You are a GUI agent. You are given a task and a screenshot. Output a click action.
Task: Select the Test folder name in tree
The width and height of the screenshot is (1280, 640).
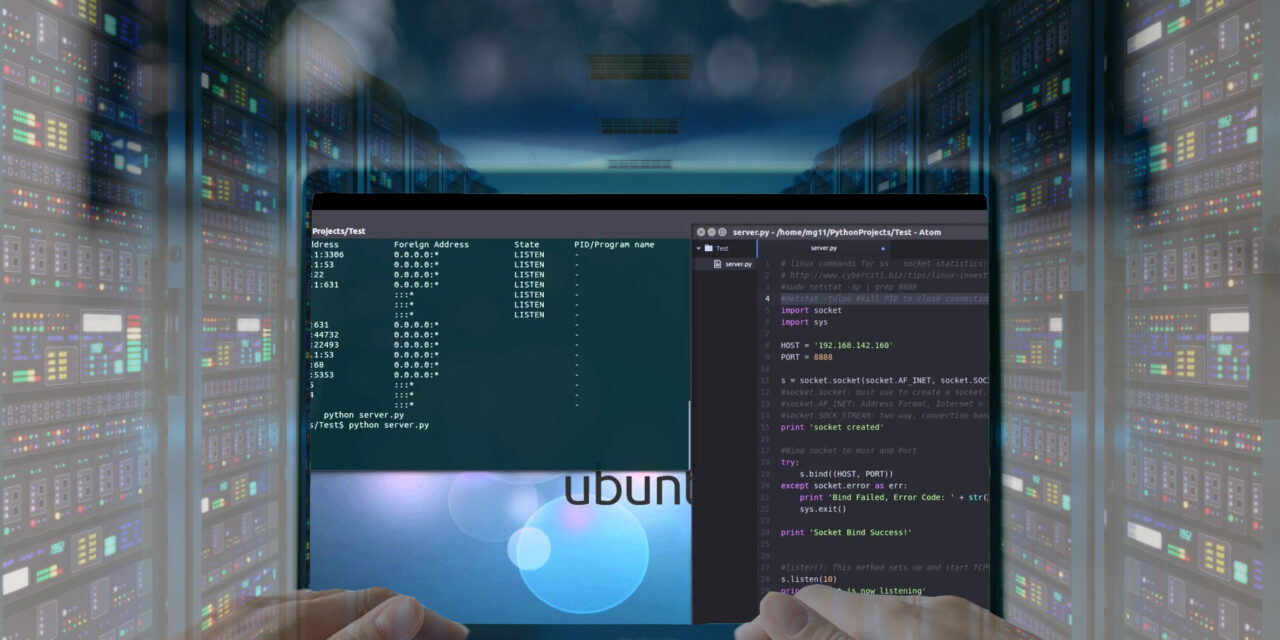pos(722,248)
